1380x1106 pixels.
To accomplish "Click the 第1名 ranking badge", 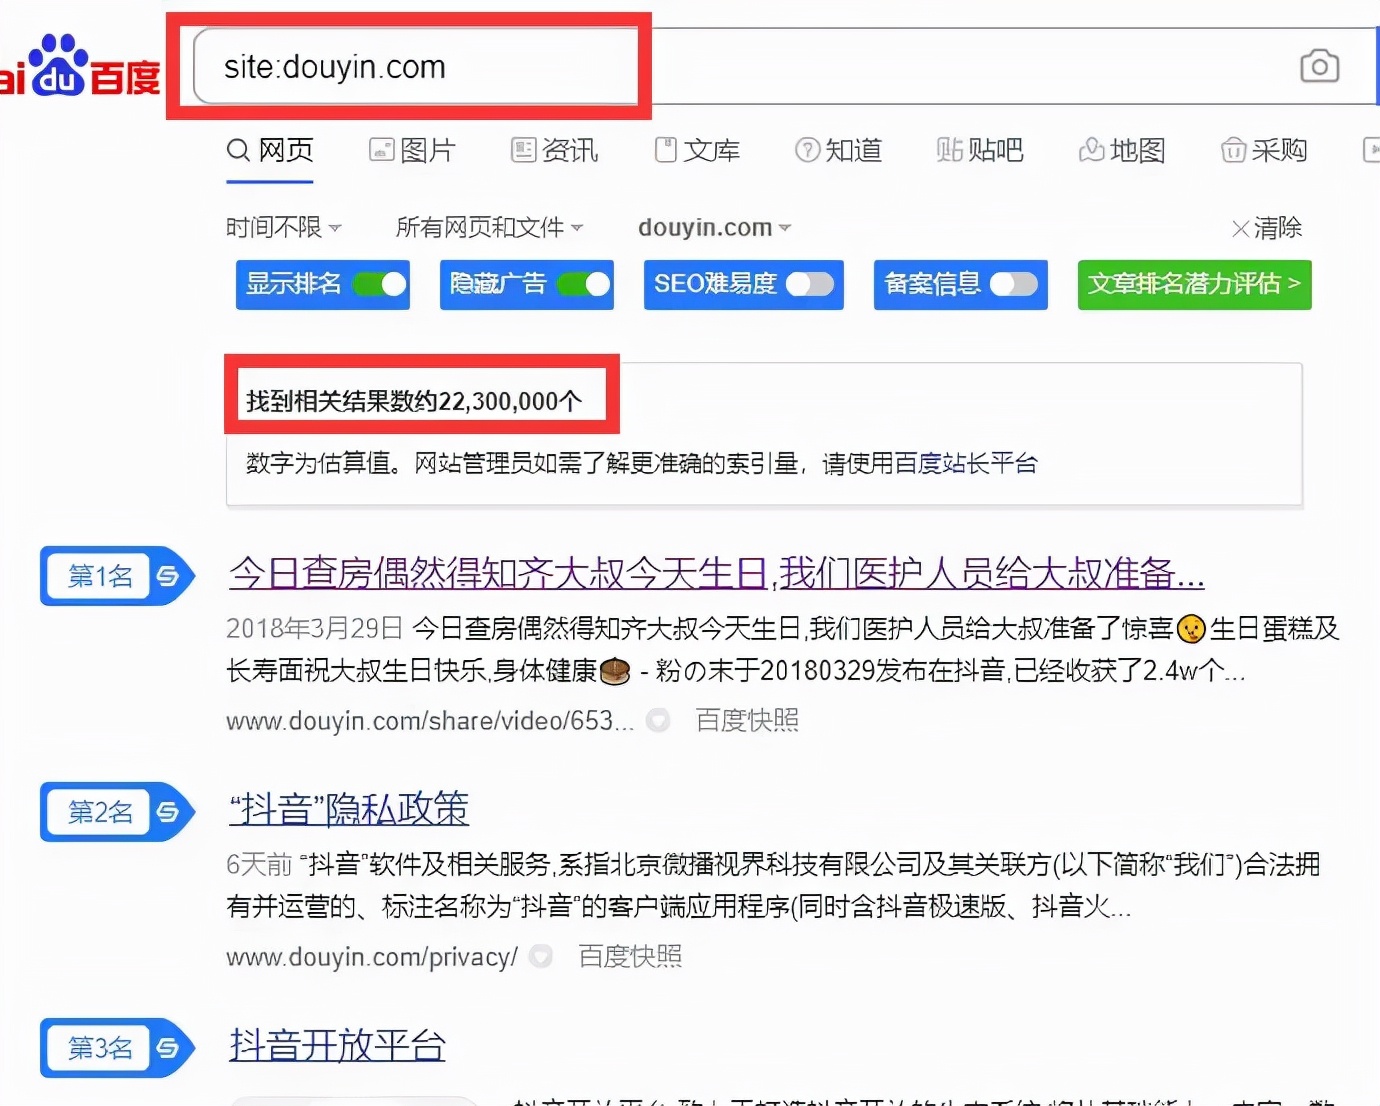I will coord(100,577).
